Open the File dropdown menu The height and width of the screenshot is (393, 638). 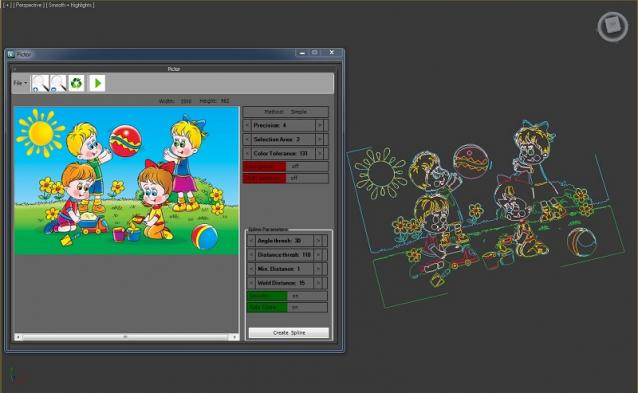point(20,83)
